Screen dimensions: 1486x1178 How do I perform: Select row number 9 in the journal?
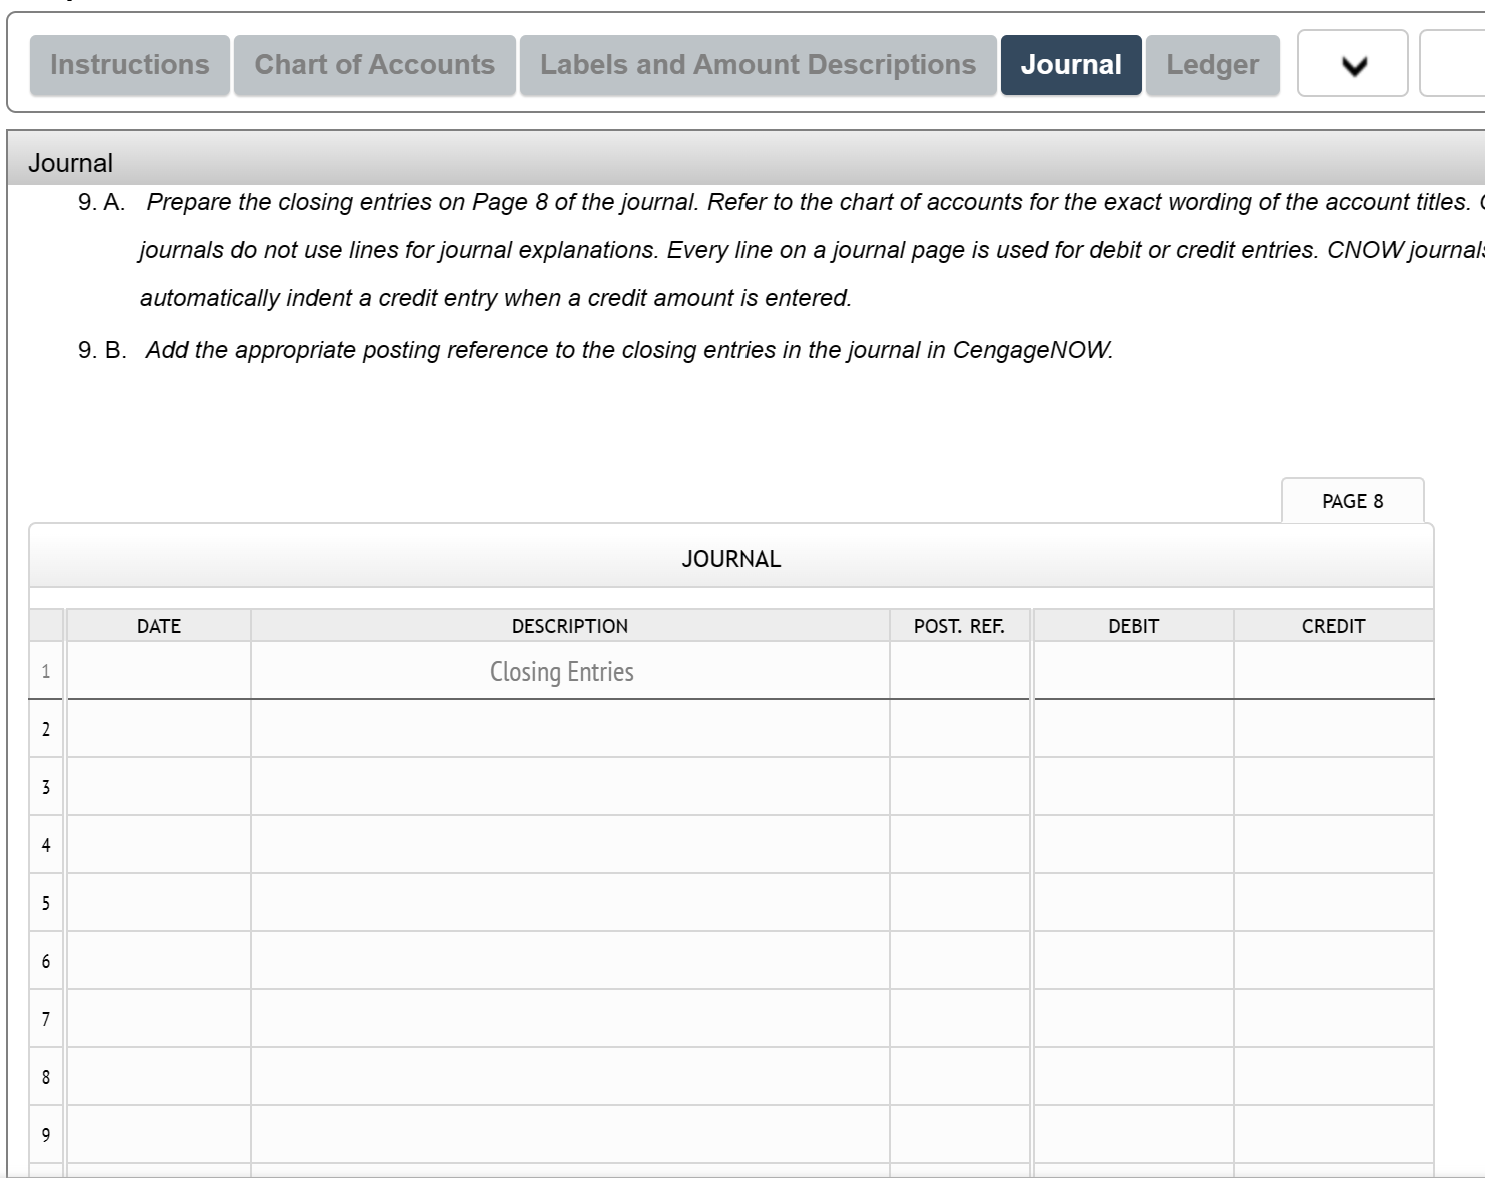point(45,1134)
